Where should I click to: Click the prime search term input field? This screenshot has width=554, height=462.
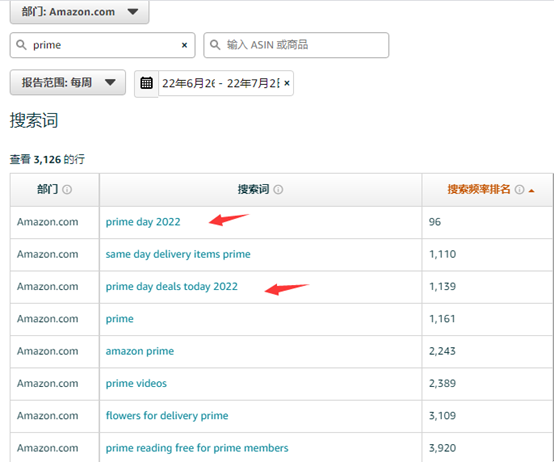[102, 45]
